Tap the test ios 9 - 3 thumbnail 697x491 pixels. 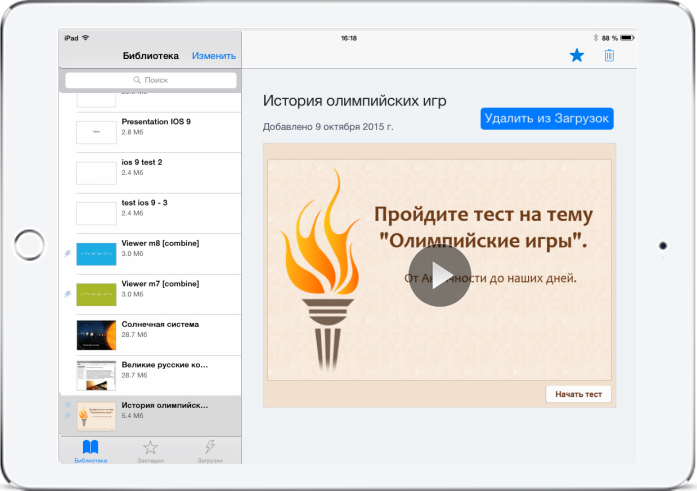pyautogui.click(x=96, y=213)
